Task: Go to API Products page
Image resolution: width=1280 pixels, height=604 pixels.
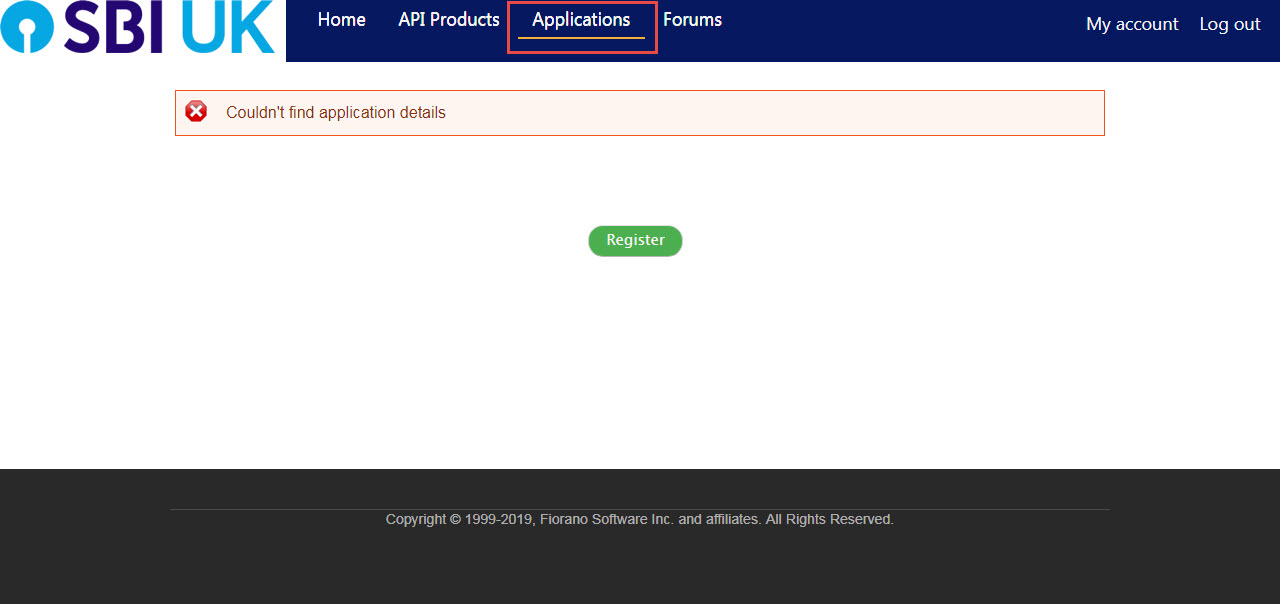Action: [449, 20]
